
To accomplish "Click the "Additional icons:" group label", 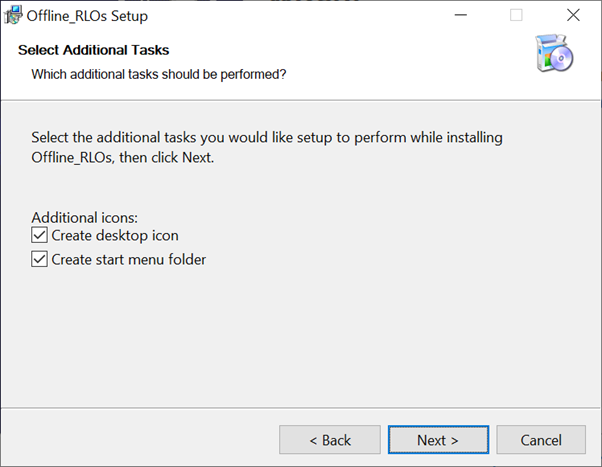I will tap(84, 217).
